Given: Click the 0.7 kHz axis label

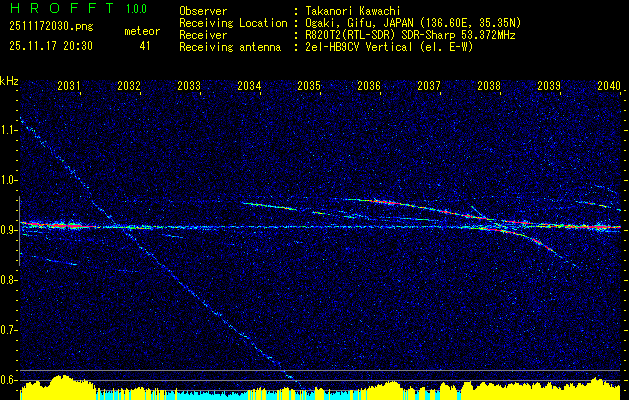Looking at the screenshot, I should click(8, 330).
